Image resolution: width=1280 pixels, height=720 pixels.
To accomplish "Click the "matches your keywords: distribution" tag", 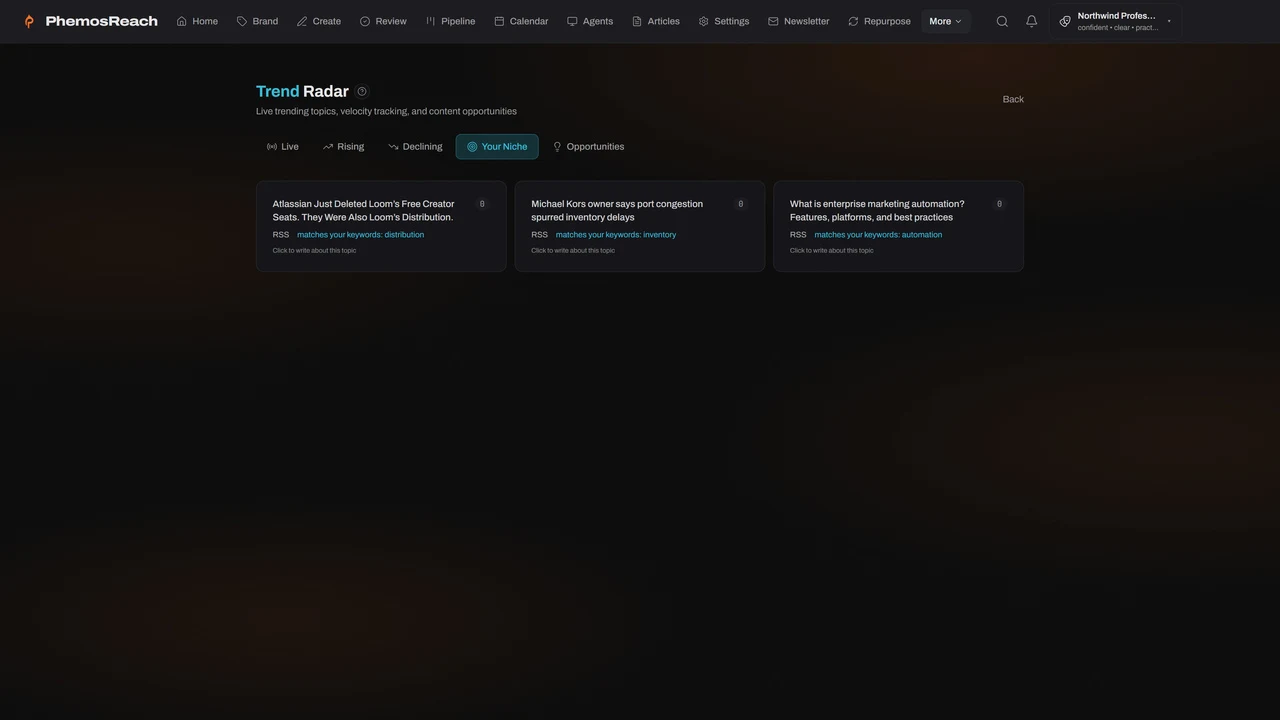I will click(360, 235).
